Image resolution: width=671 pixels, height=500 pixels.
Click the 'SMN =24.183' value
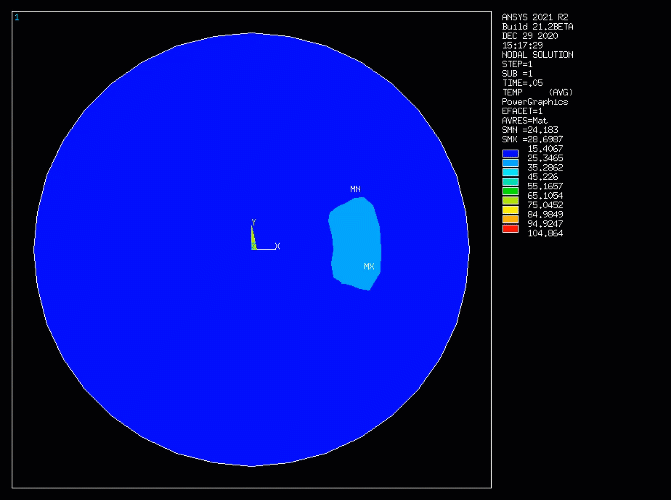530,130
